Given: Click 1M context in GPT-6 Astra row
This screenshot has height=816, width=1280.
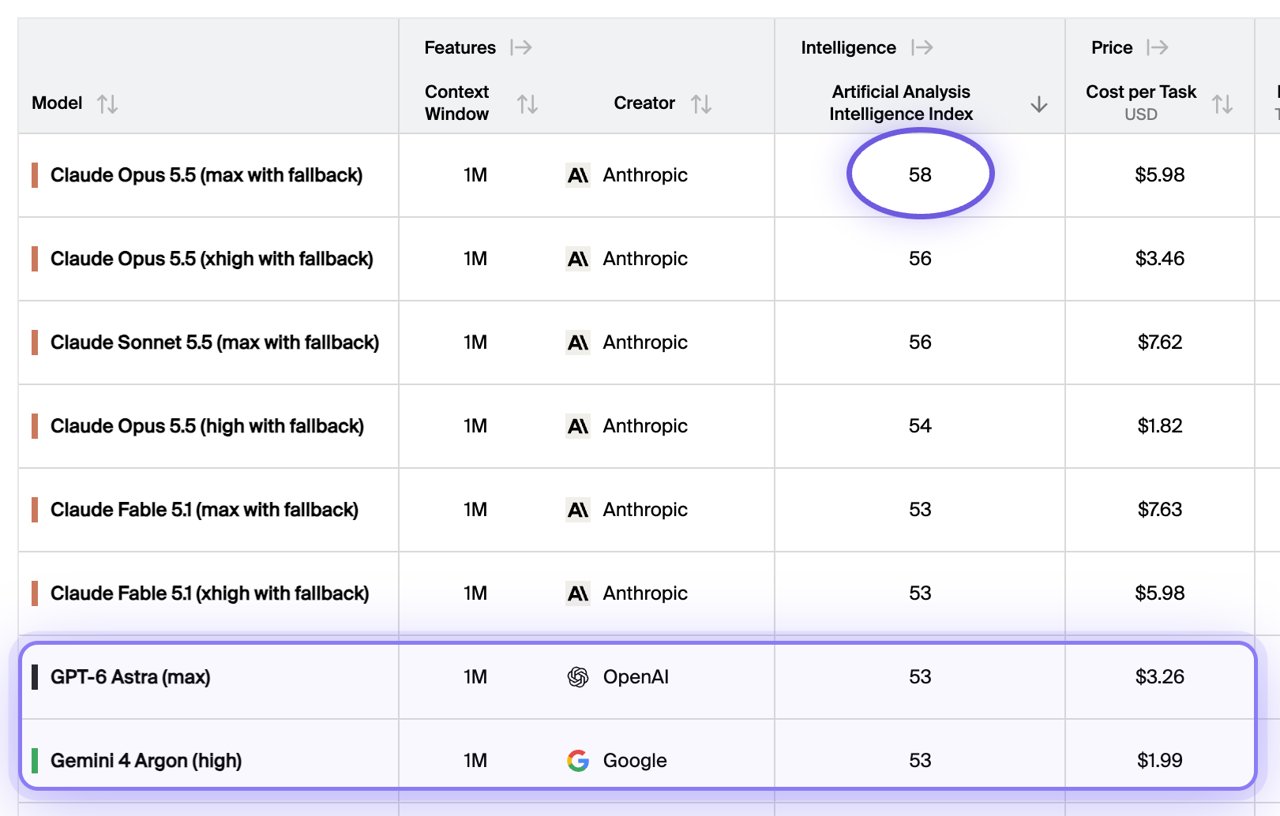Looking at the screenshot, I should [475, 677].
